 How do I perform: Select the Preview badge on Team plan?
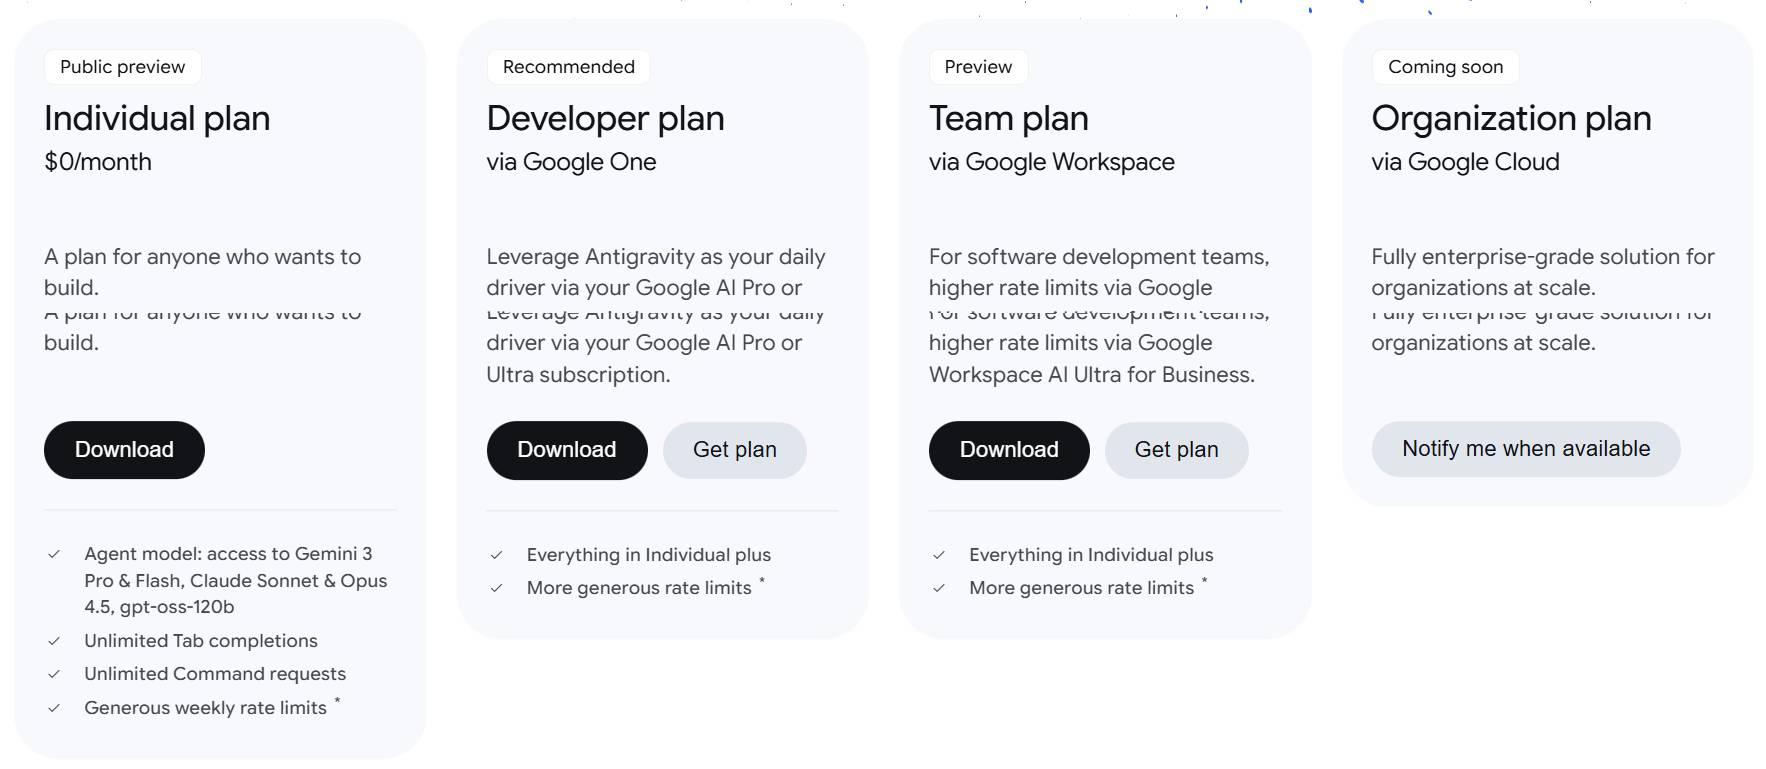tap(978, 67)
